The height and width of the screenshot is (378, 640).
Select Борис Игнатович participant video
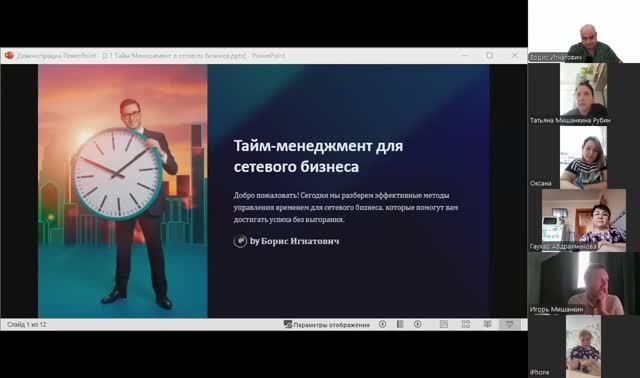click(x=584, y=31)
